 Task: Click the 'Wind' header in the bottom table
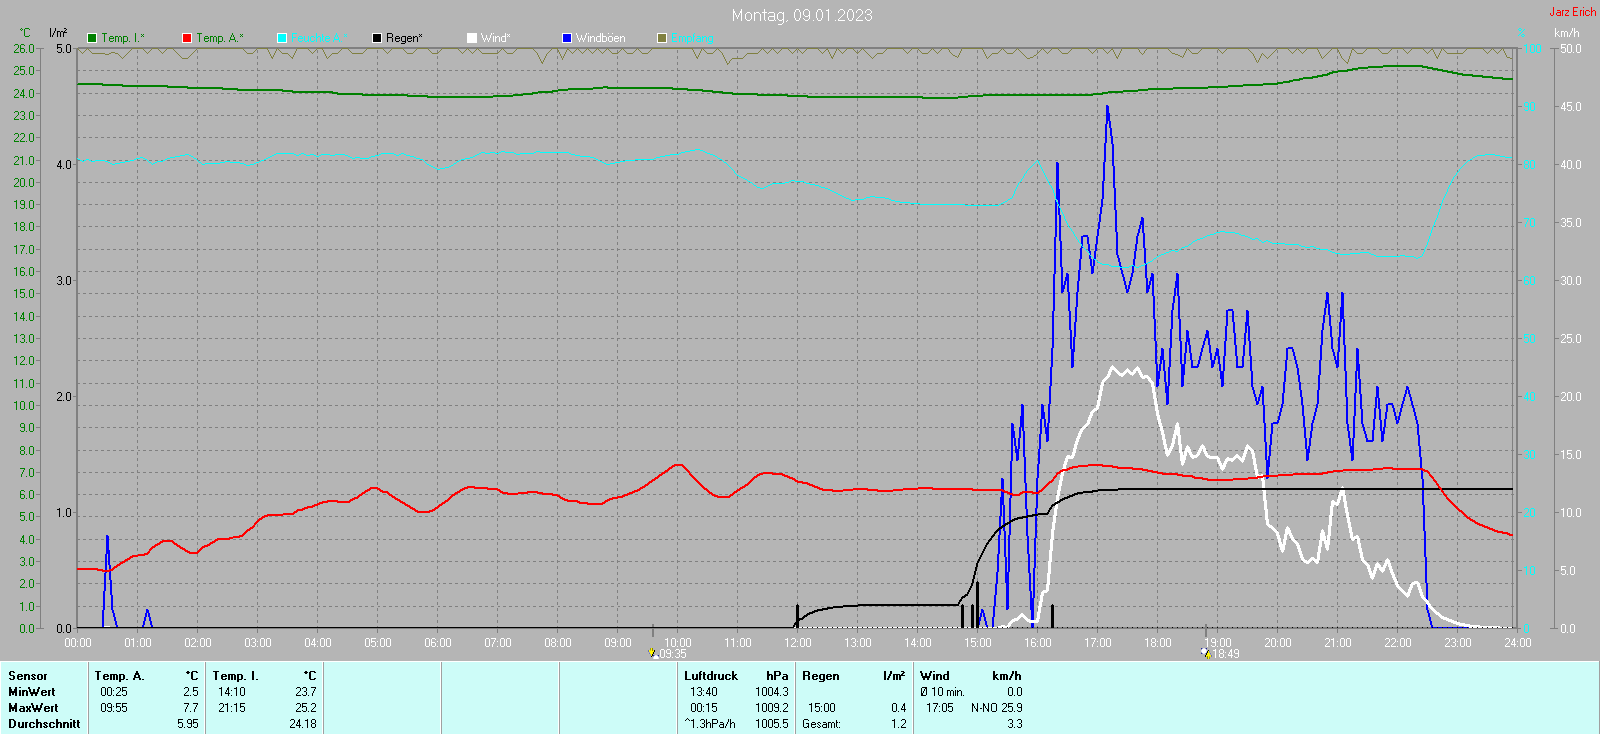tap(935, 676)
